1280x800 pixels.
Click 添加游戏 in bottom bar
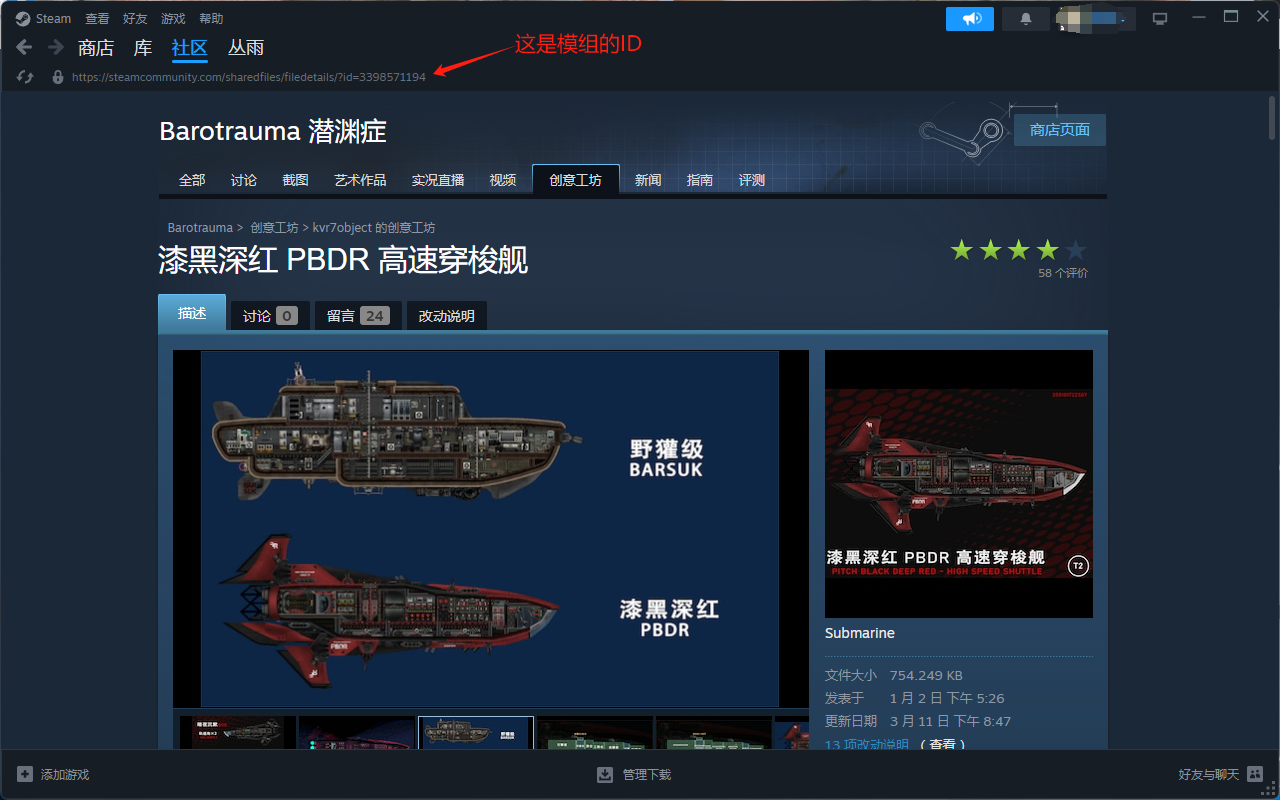(65, 775)
